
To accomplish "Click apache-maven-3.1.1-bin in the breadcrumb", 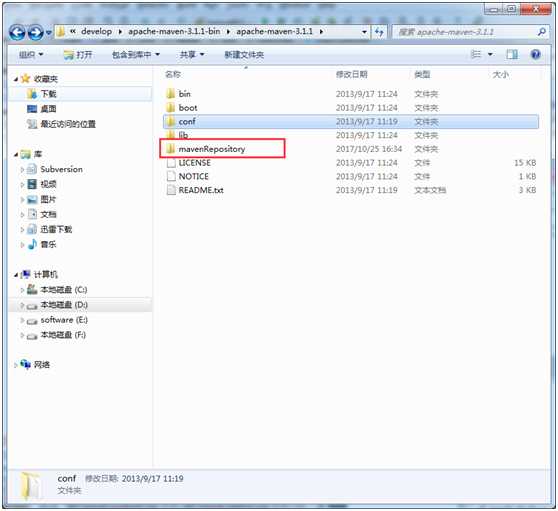I will [174, 31].
